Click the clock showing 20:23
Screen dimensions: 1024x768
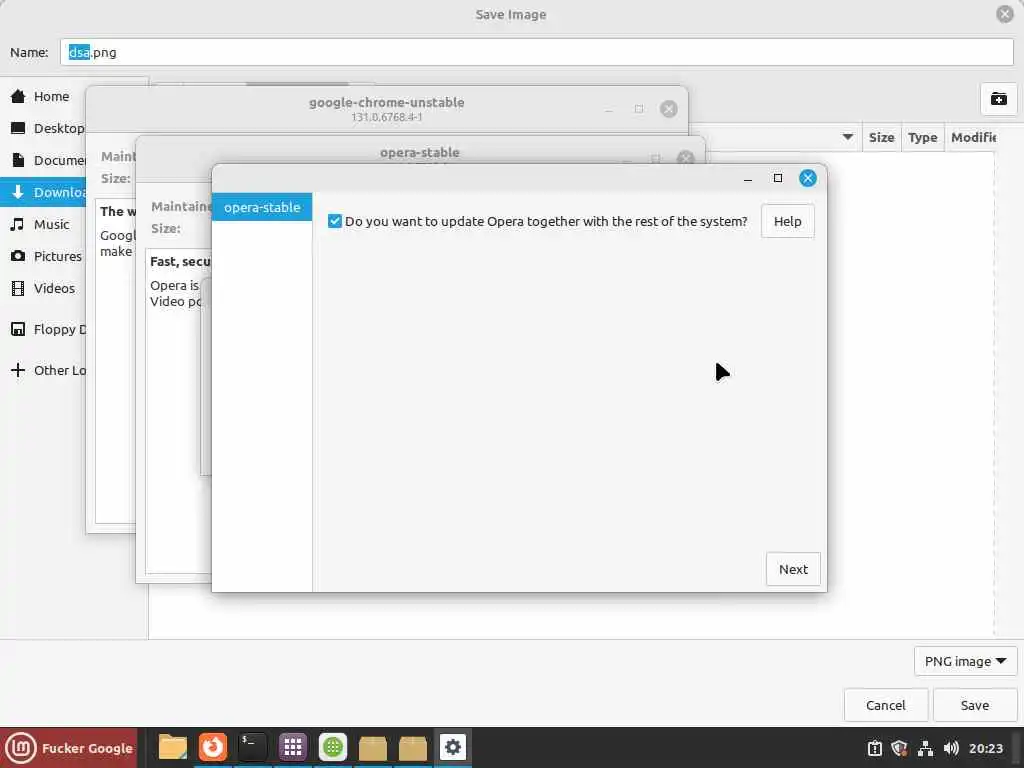click(985, 748)
